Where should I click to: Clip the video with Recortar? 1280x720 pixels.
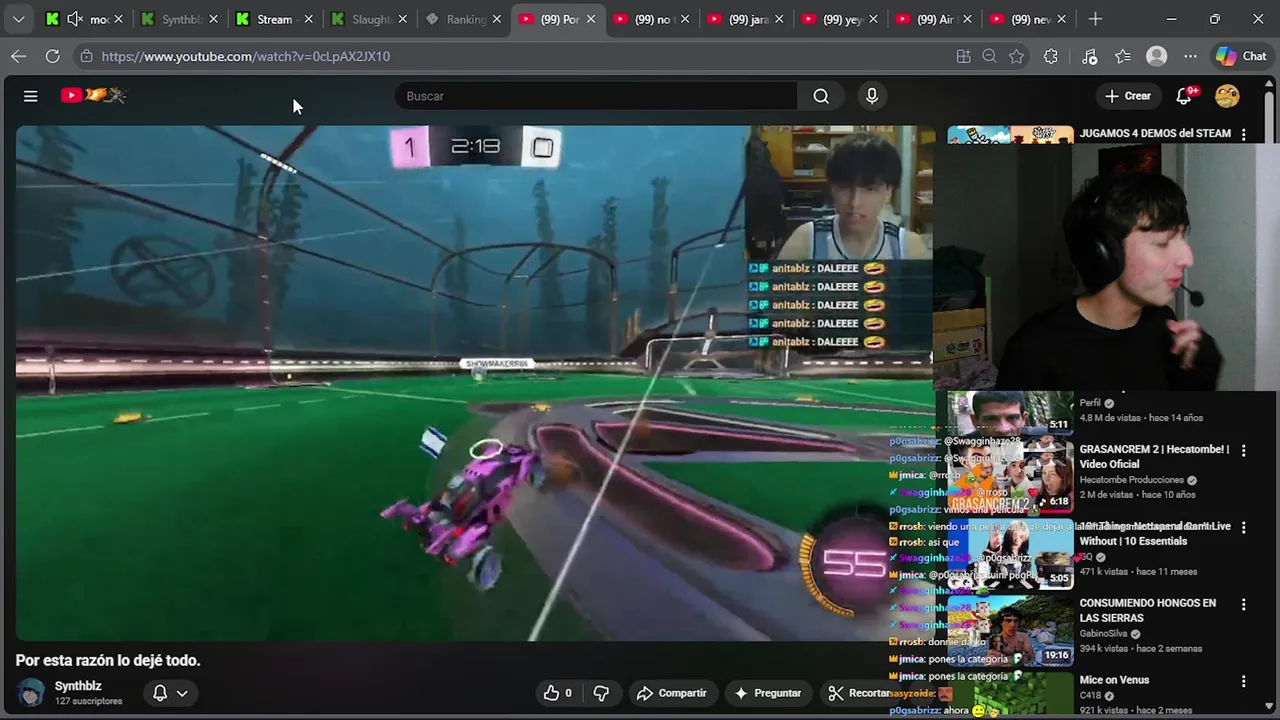click(x=859, y=693)
